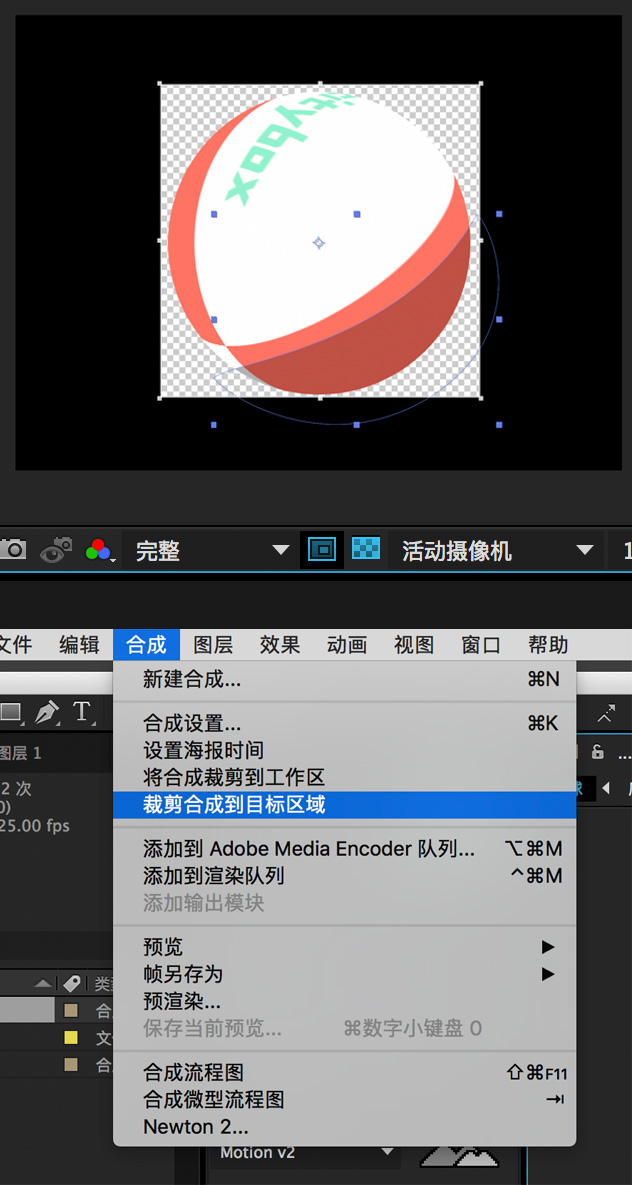
Task: Toggle the transparency grid checkerboard button
Action: 366,549
